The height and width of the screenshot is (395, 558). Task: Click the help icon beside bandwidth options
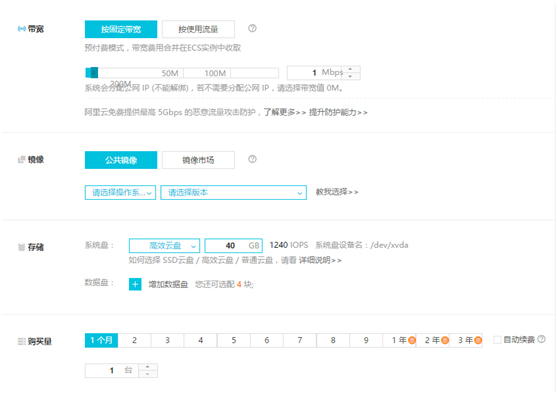(252, 28)
